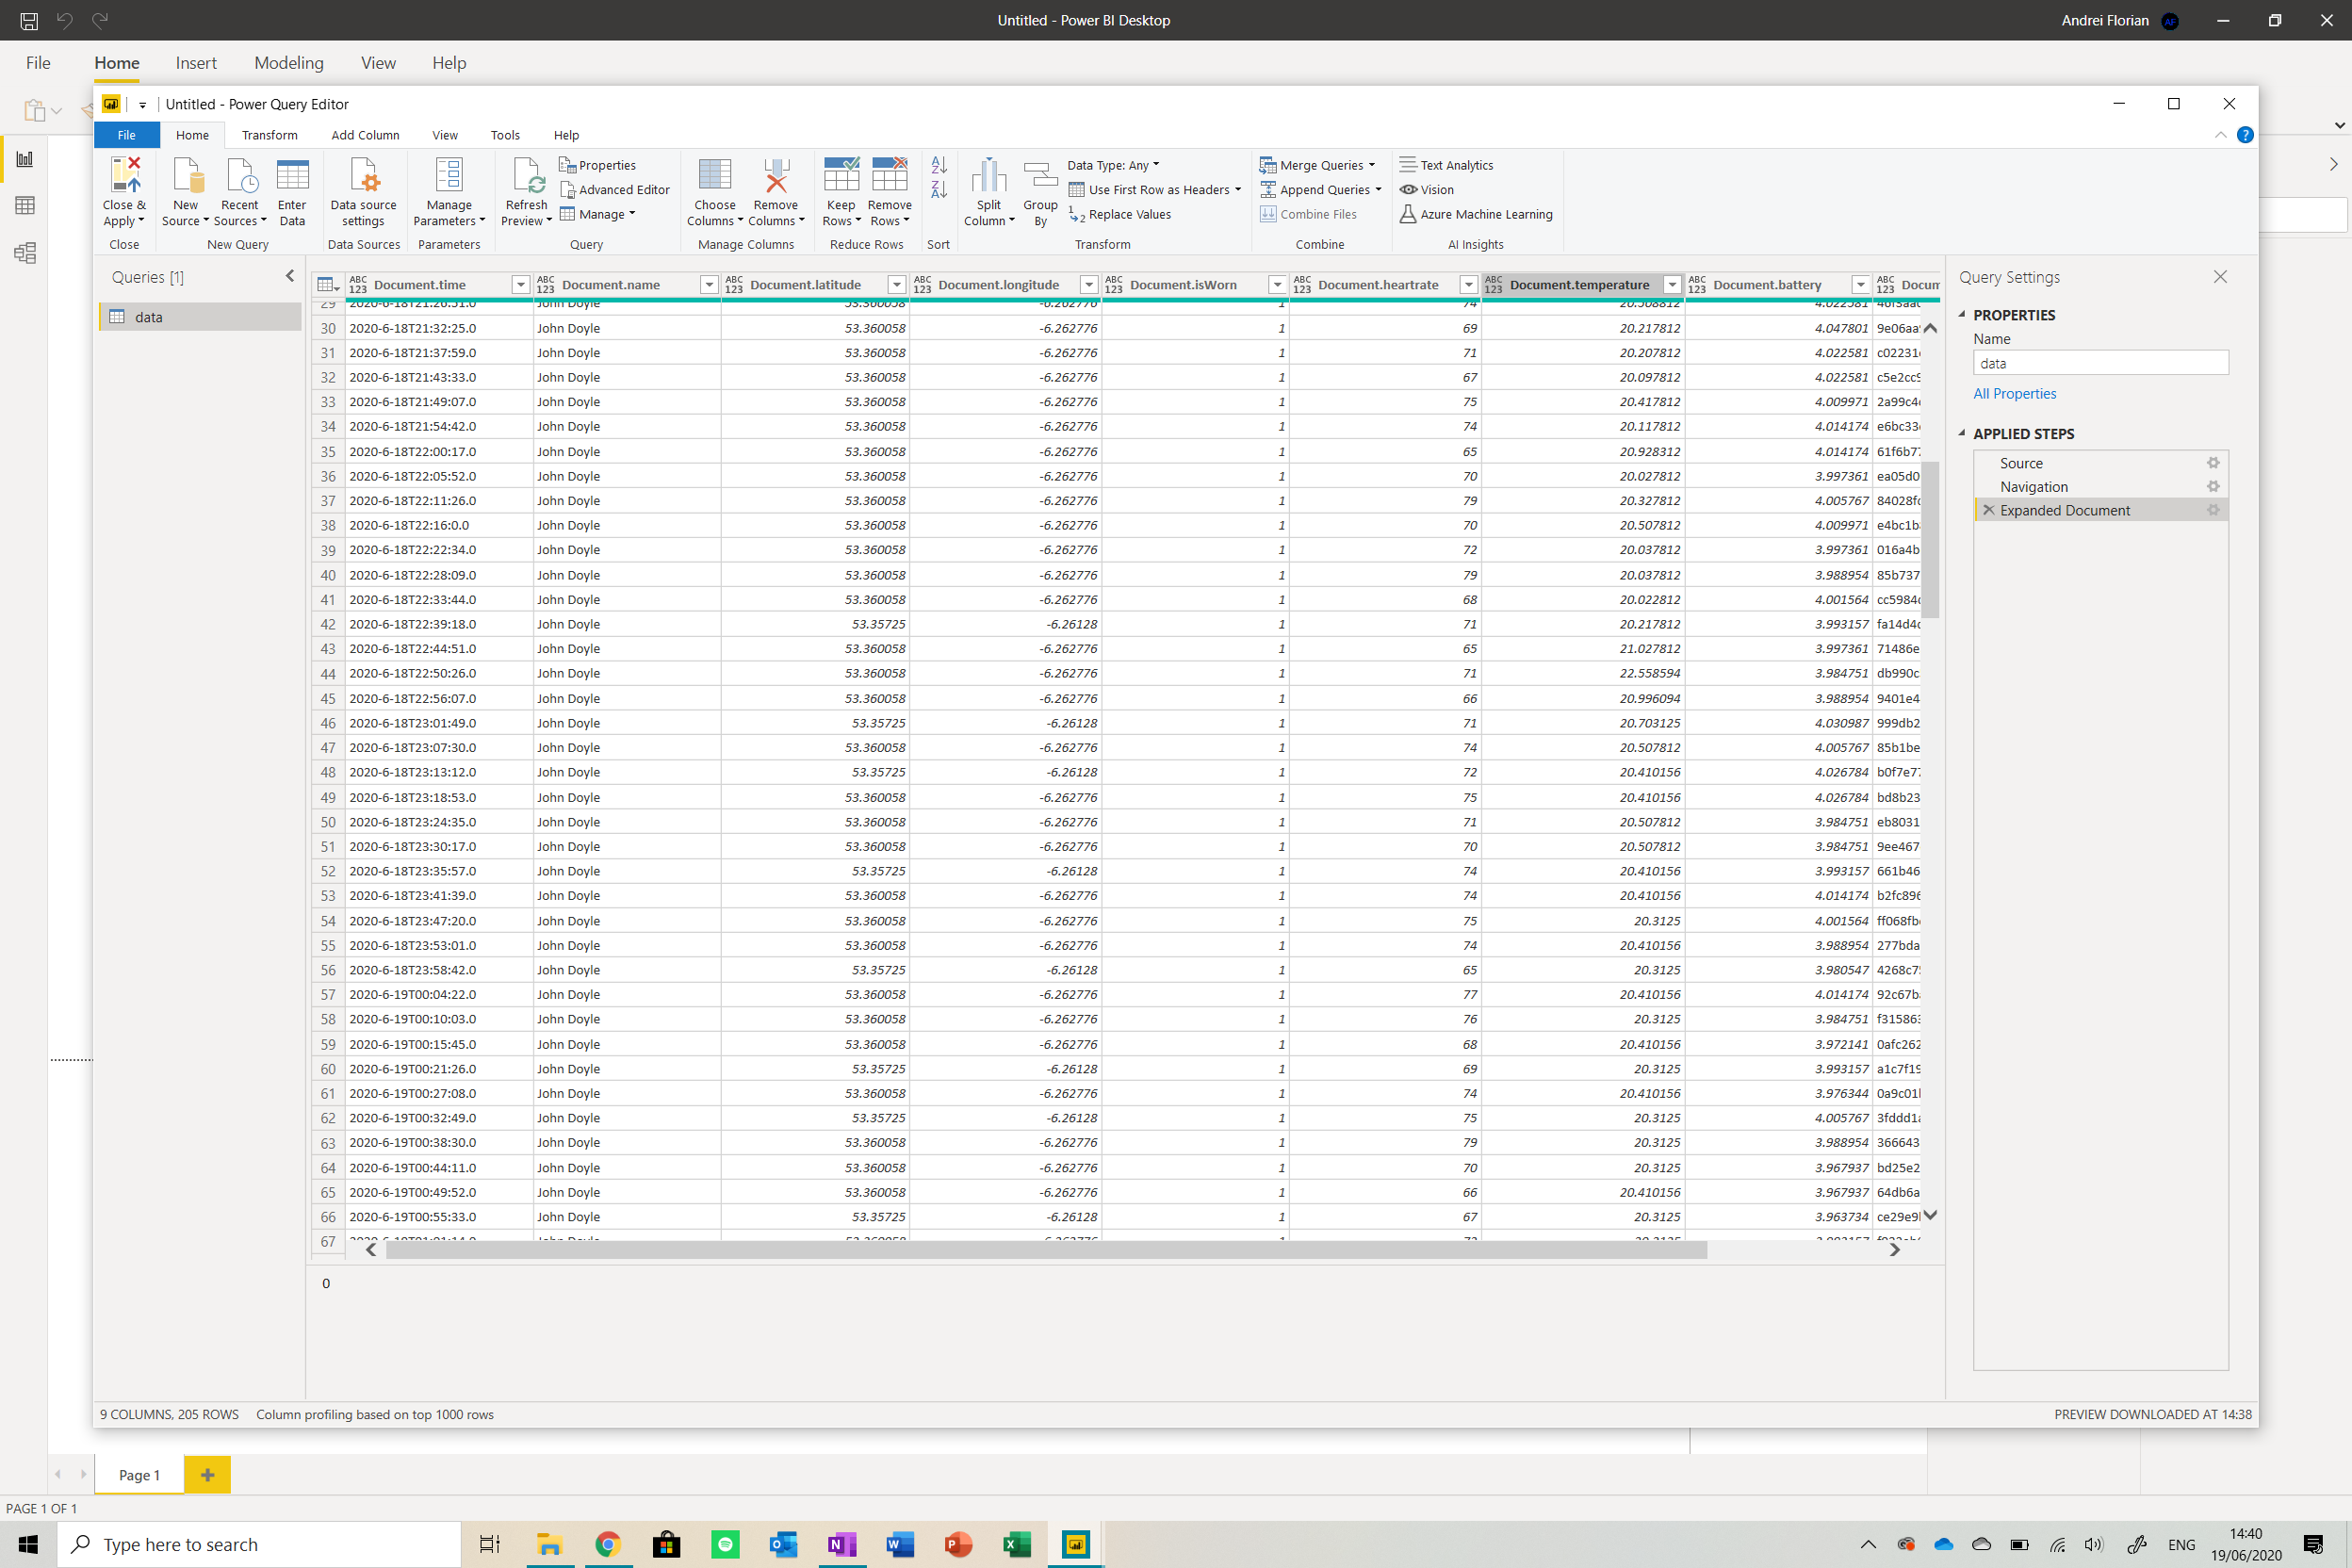Open the Enter Data tool
The image size is (2352, 1568).
(292, 176)
